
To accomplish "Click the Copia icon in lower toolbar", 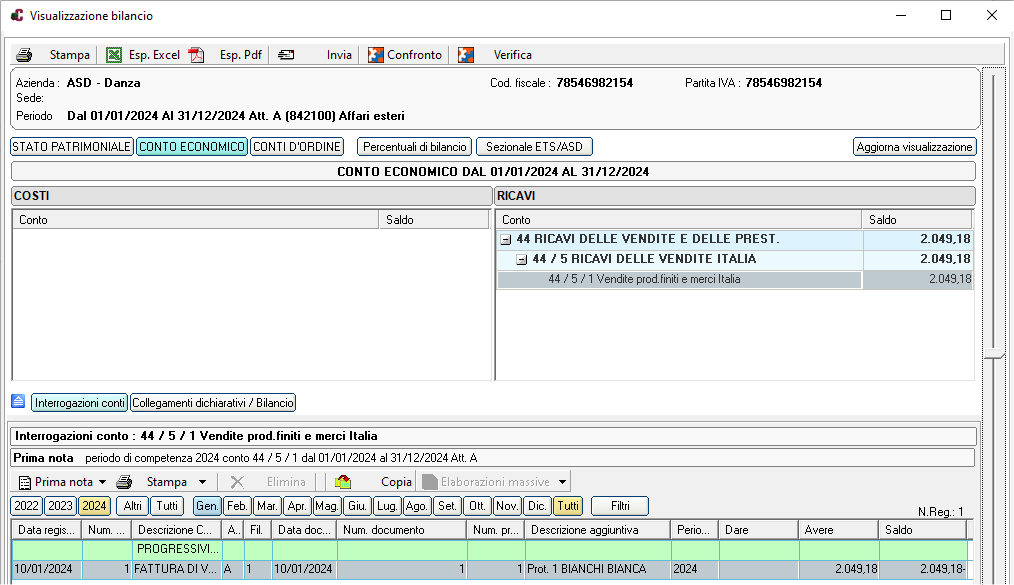I will (343, 481).
